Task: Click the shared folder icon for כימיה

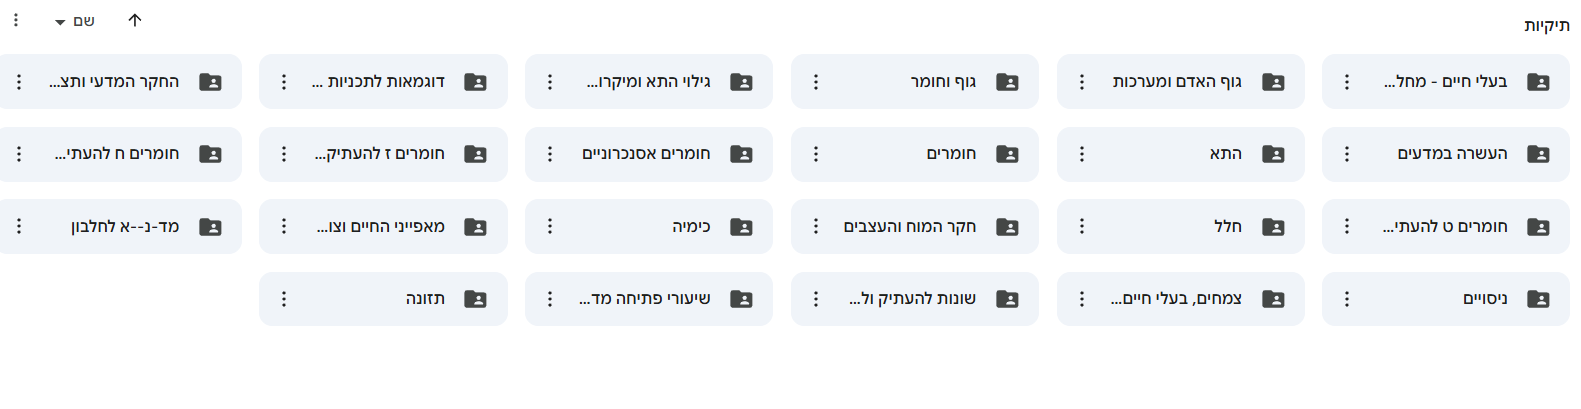Action: (741, 227)
